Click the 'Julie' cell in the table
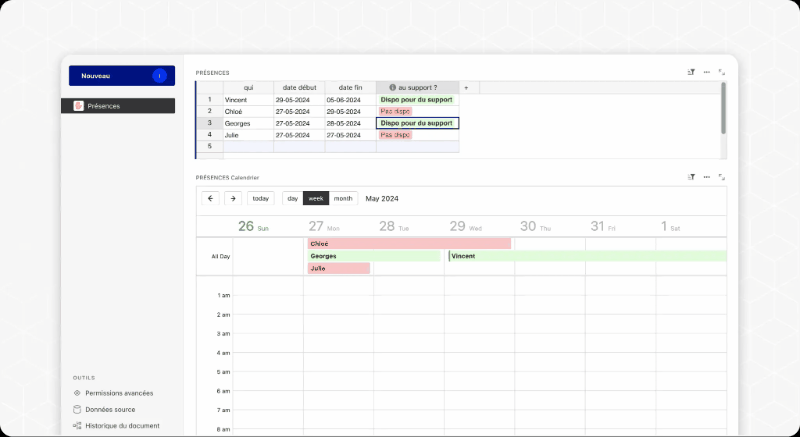The width and height of the screenshot is (800, 437). pos(248,135)
